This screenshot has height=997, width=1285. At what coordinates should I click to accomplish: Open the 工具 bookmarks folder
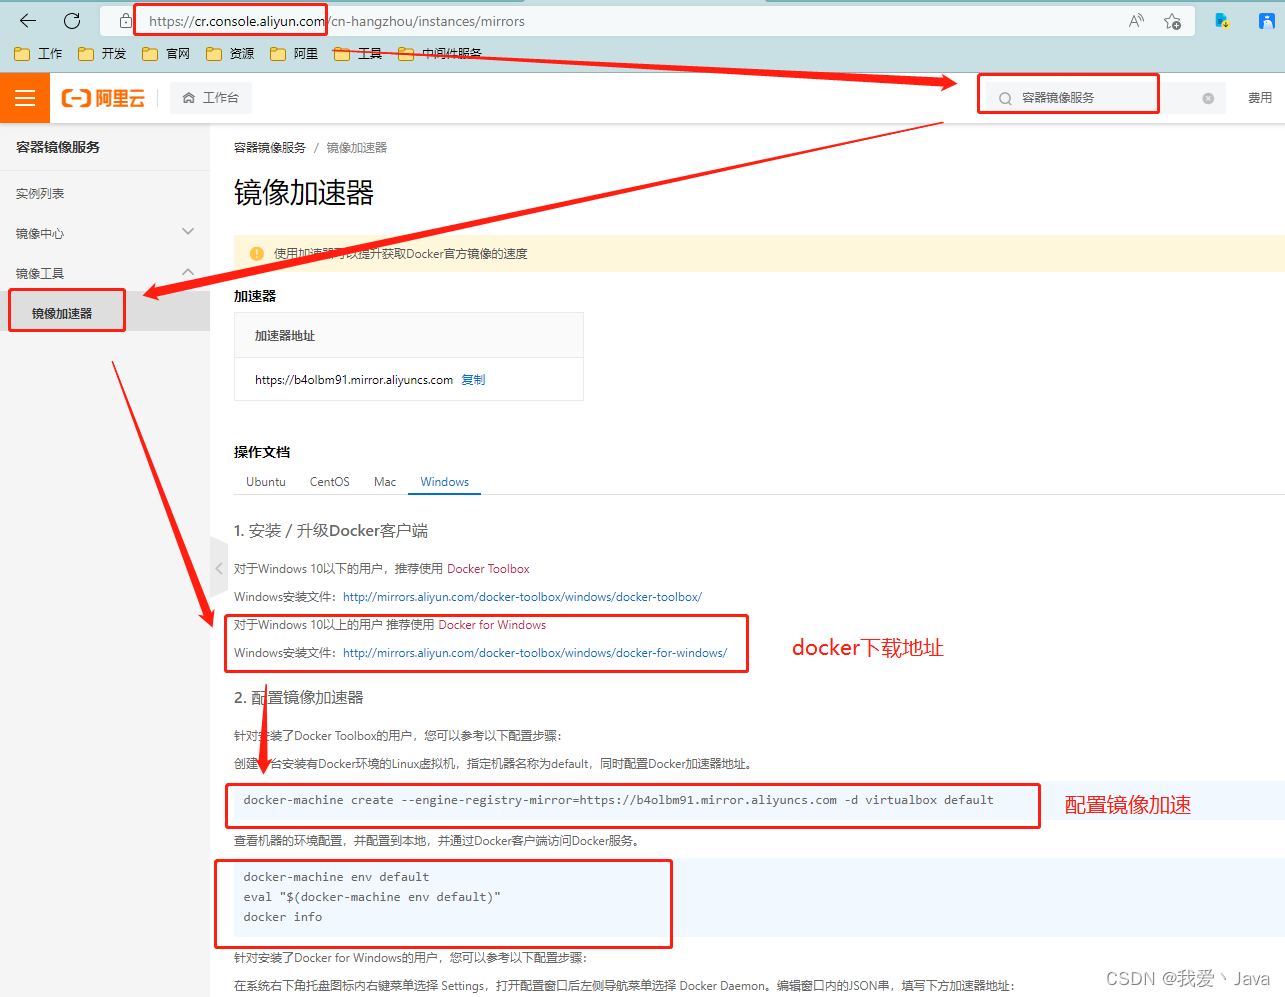point(358,54)
